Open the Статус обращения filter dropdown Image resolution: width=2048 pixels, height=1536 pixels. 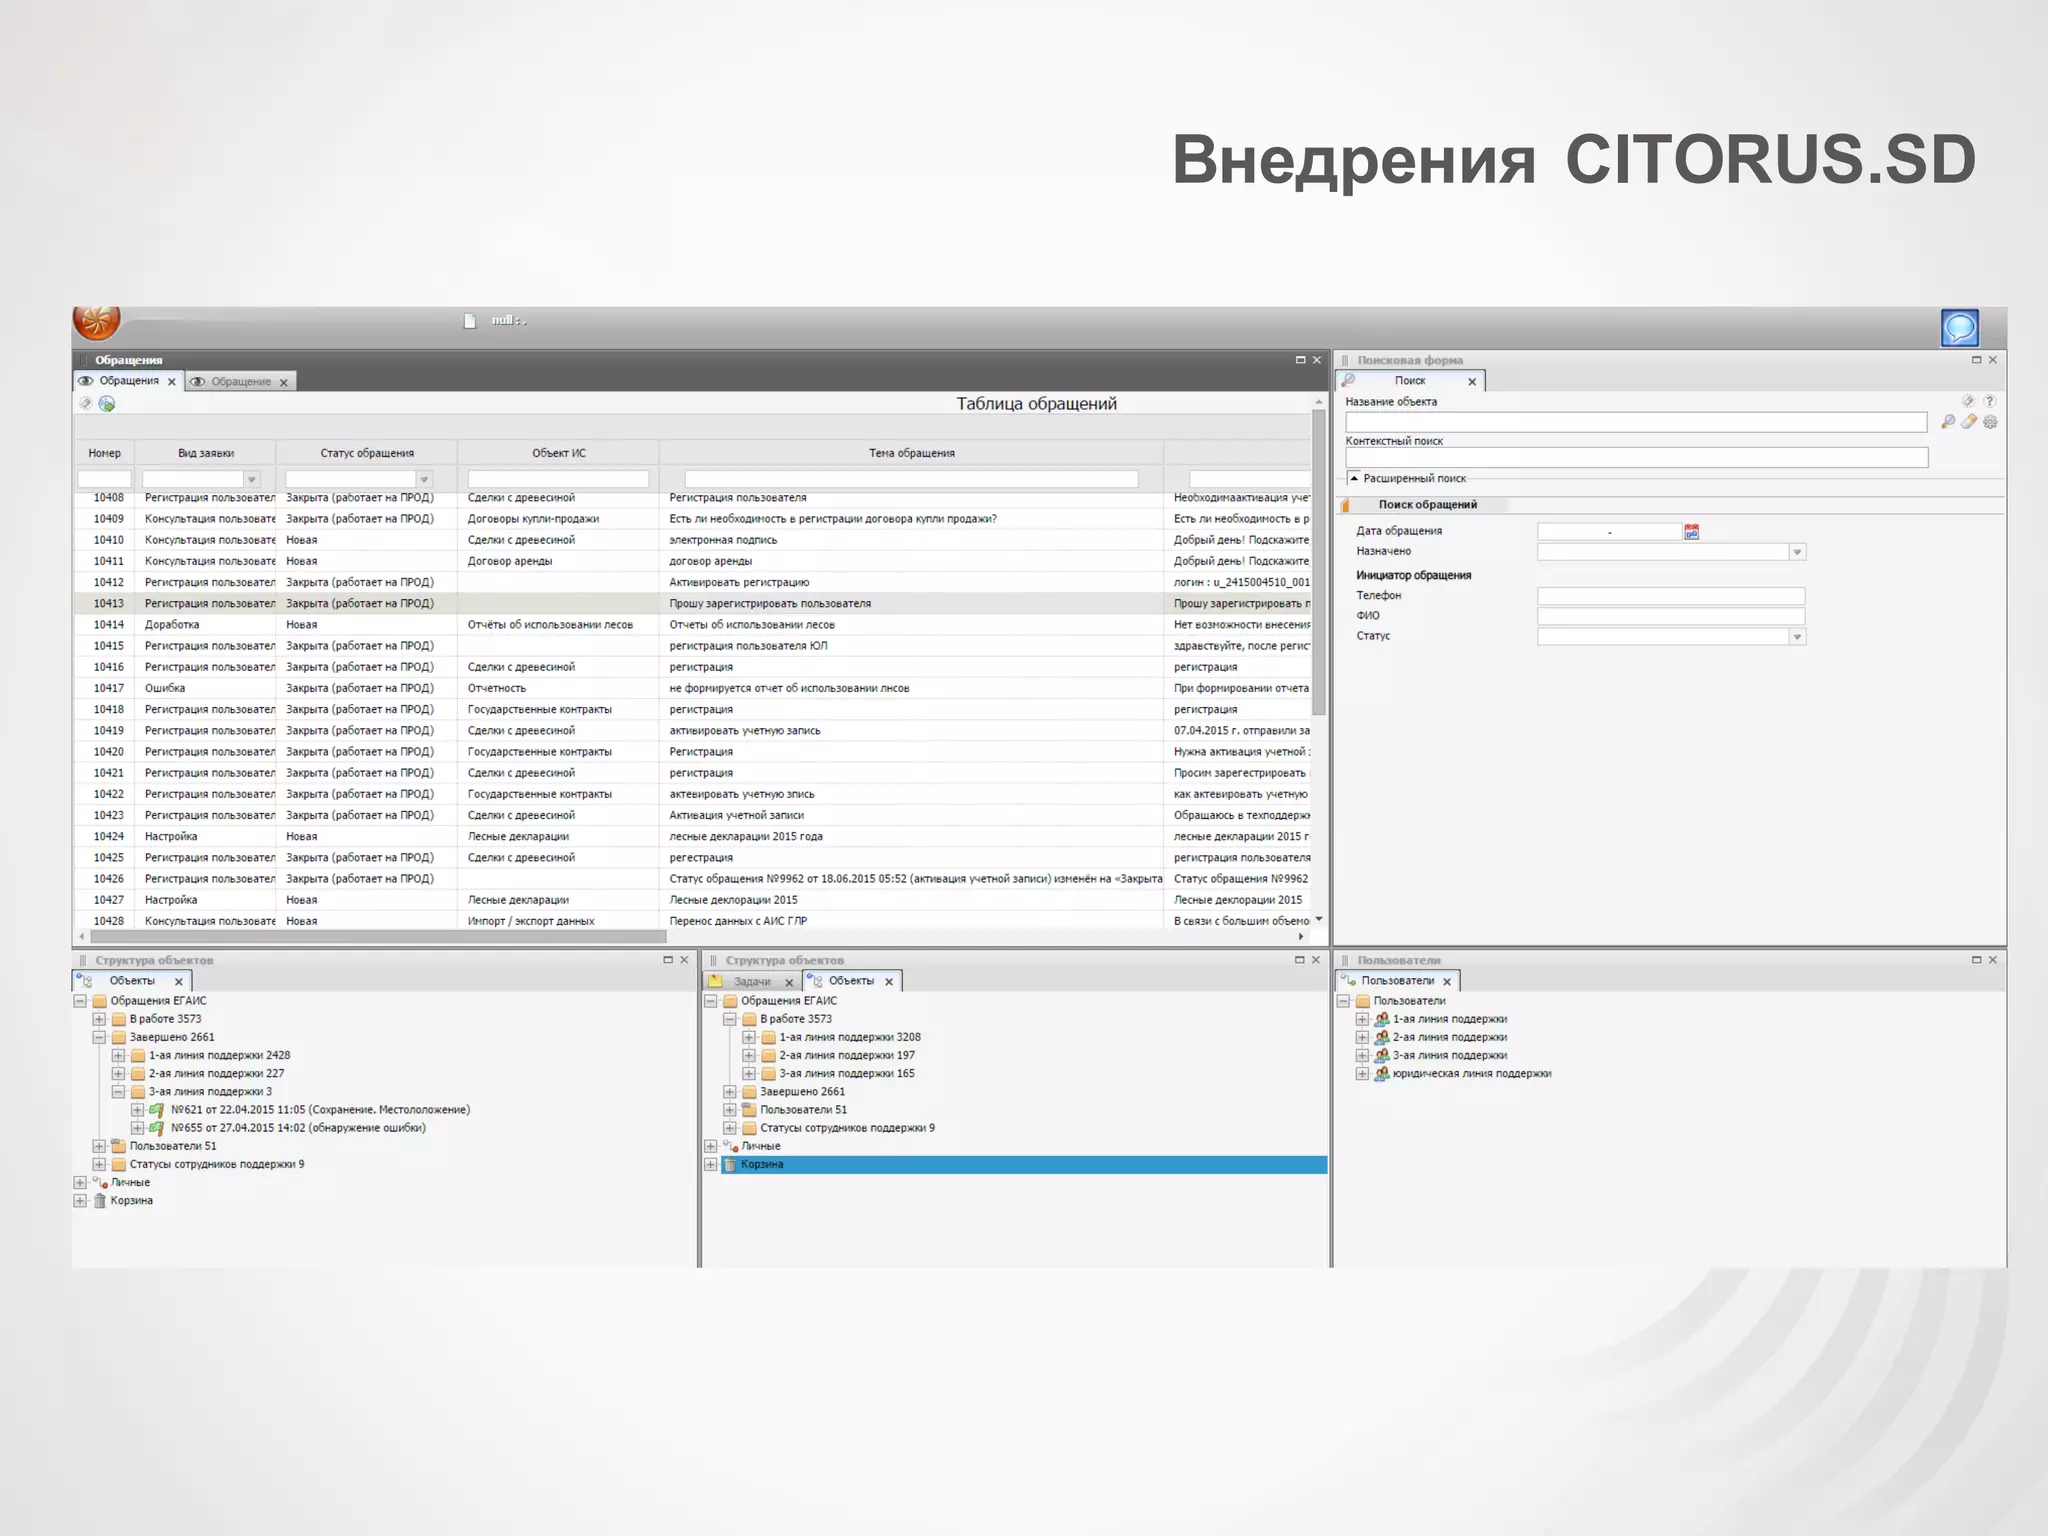[x=424, y=480]
